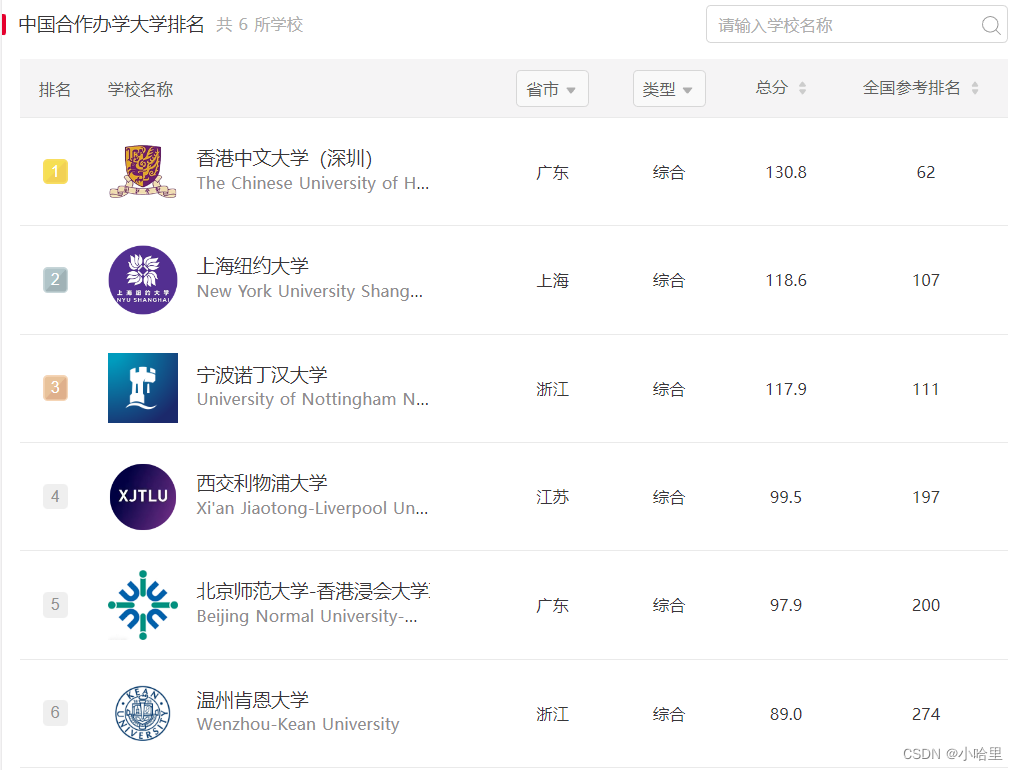The height and width of the screenshot is (770, 1018).
Task: Click the rank 4 badge
Action: point(55,497)
